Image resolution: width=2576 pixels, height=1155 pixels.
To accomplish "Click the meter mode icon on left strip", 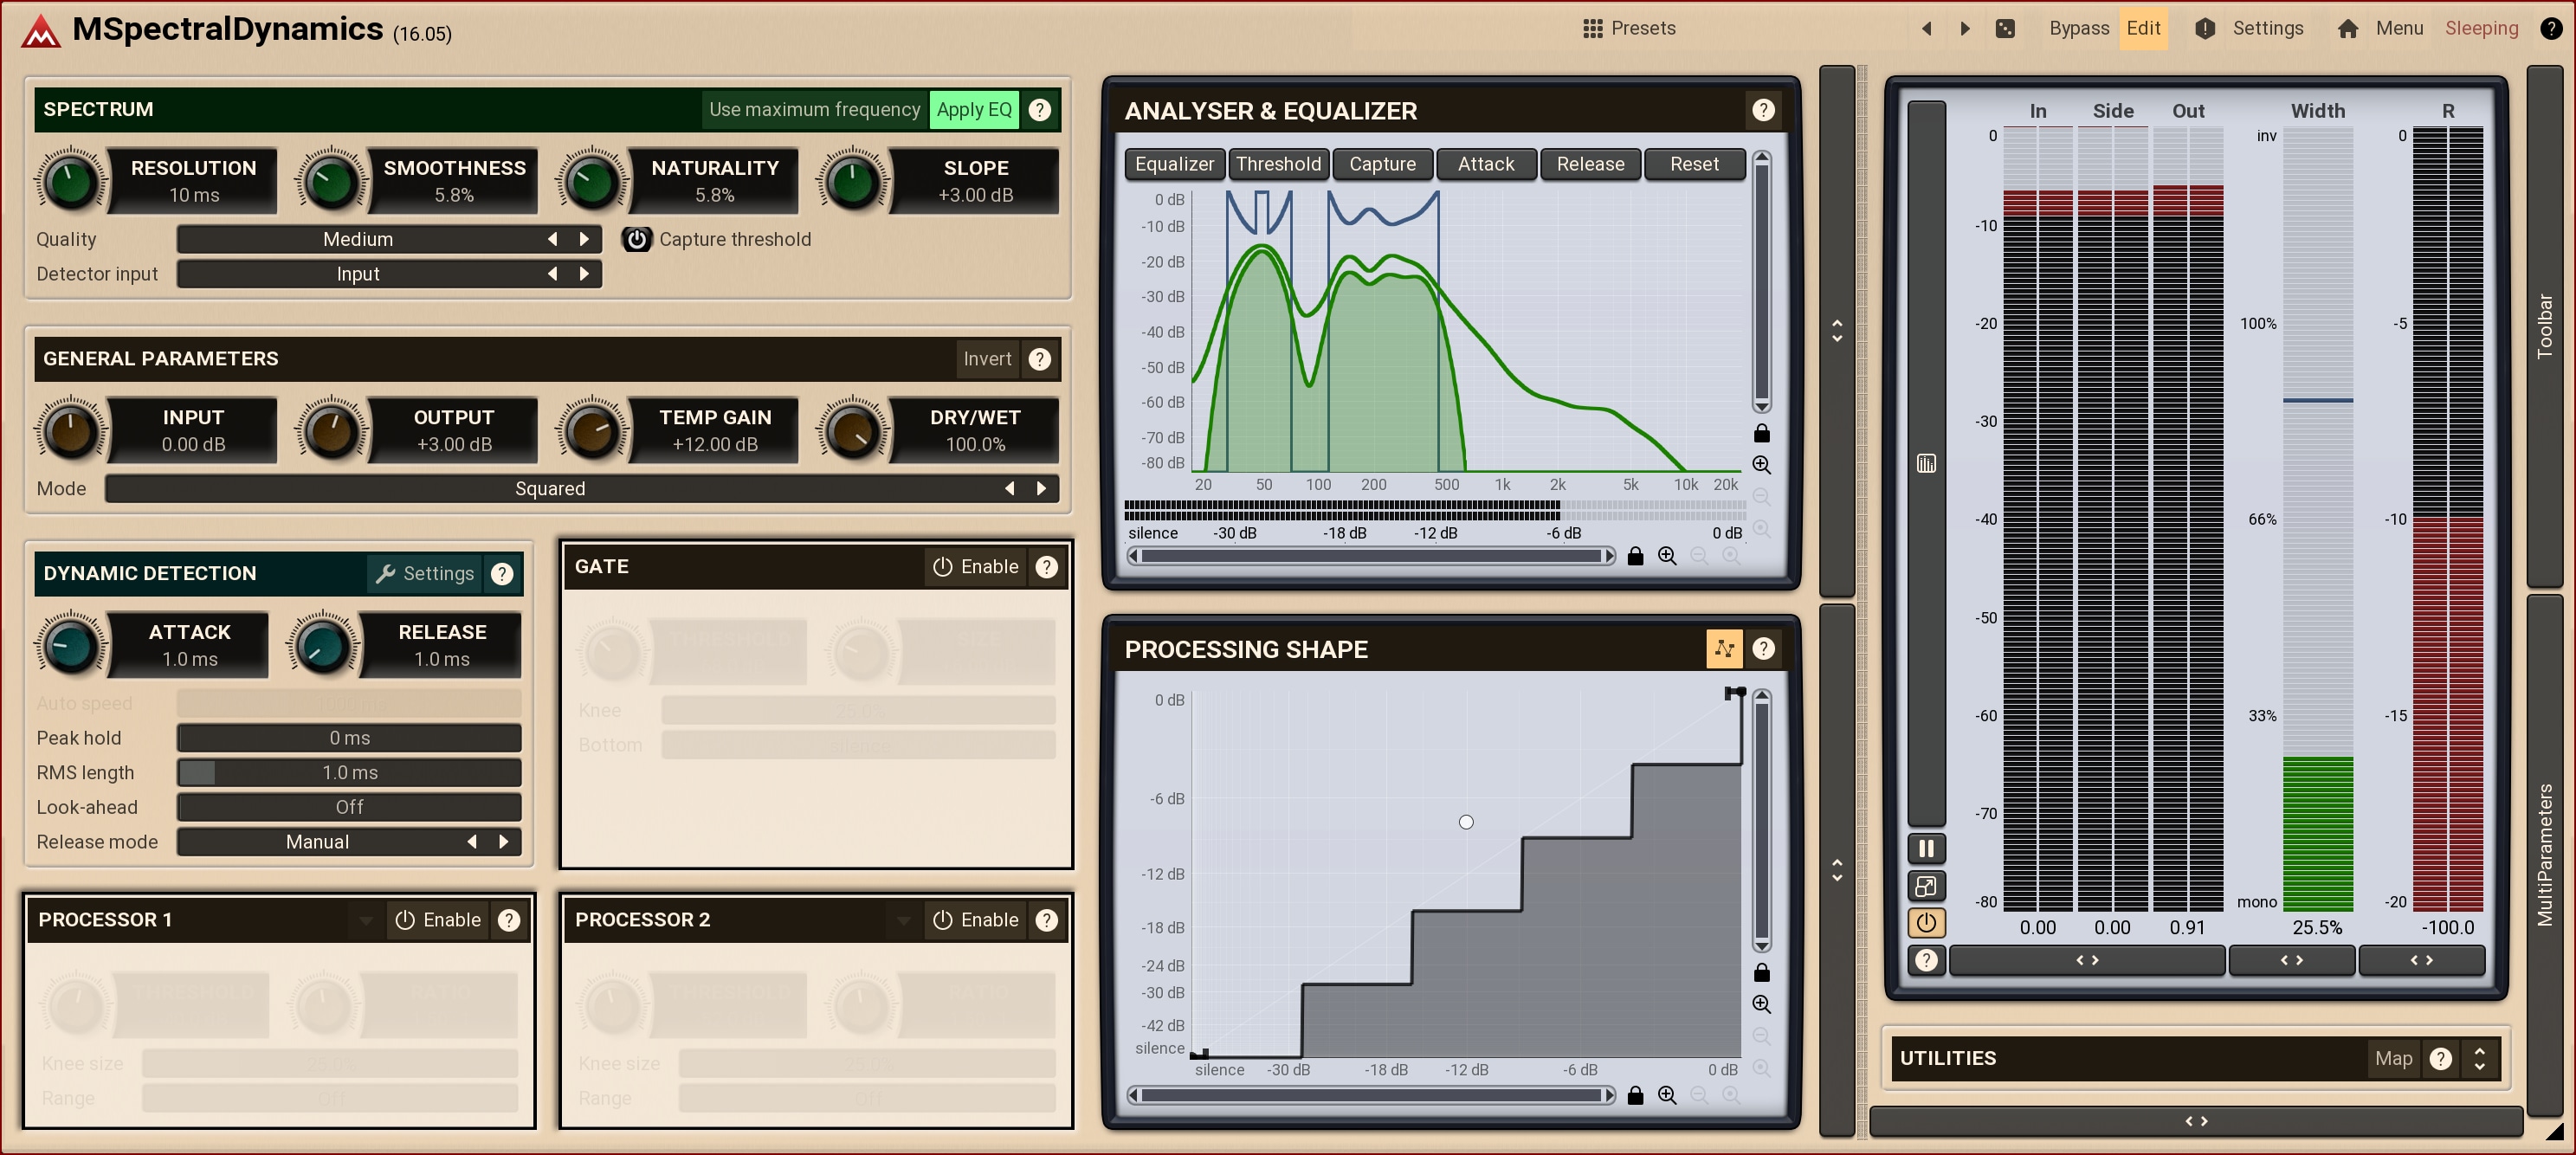I will (x=1926, y=463).
